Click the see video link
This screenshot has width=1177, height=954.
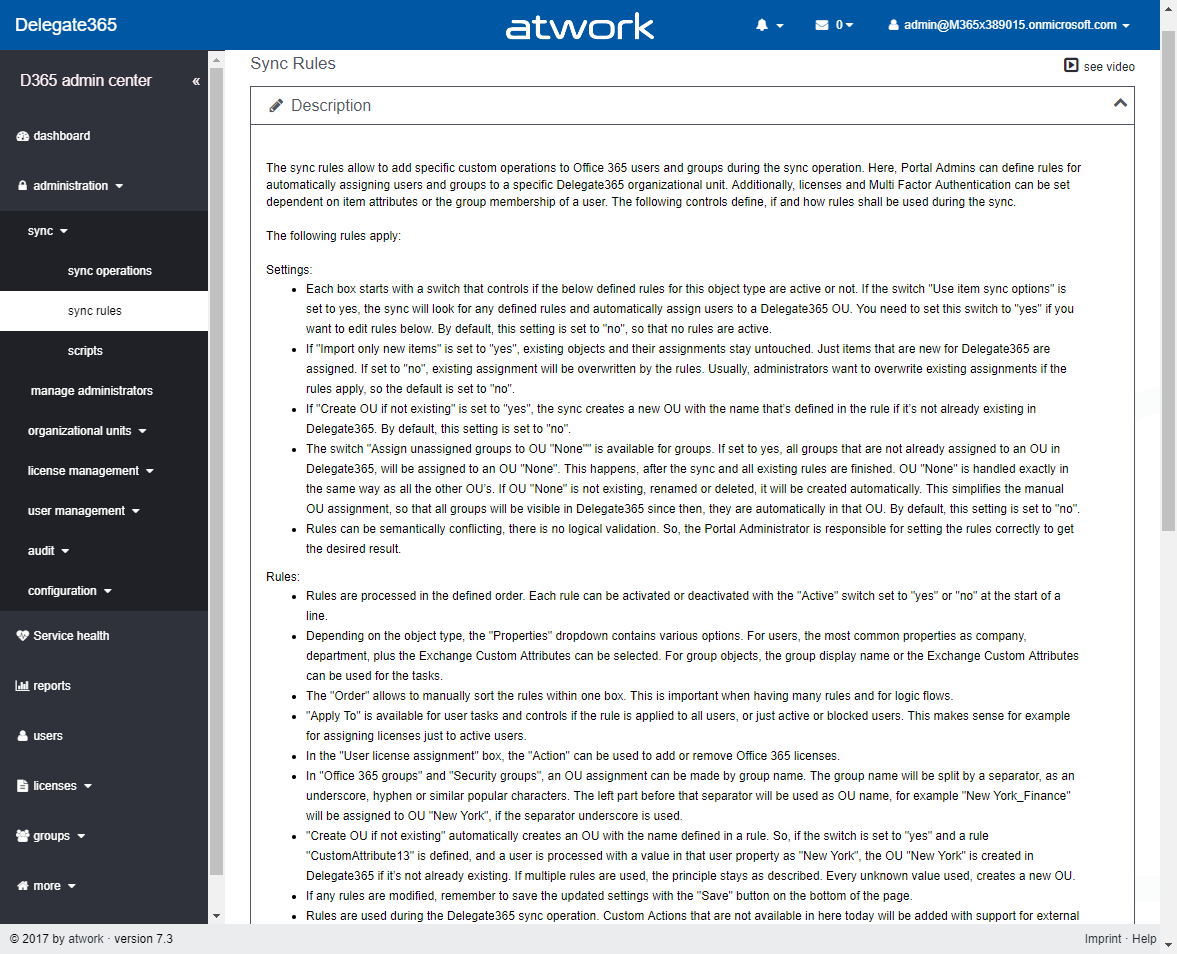1109,67
